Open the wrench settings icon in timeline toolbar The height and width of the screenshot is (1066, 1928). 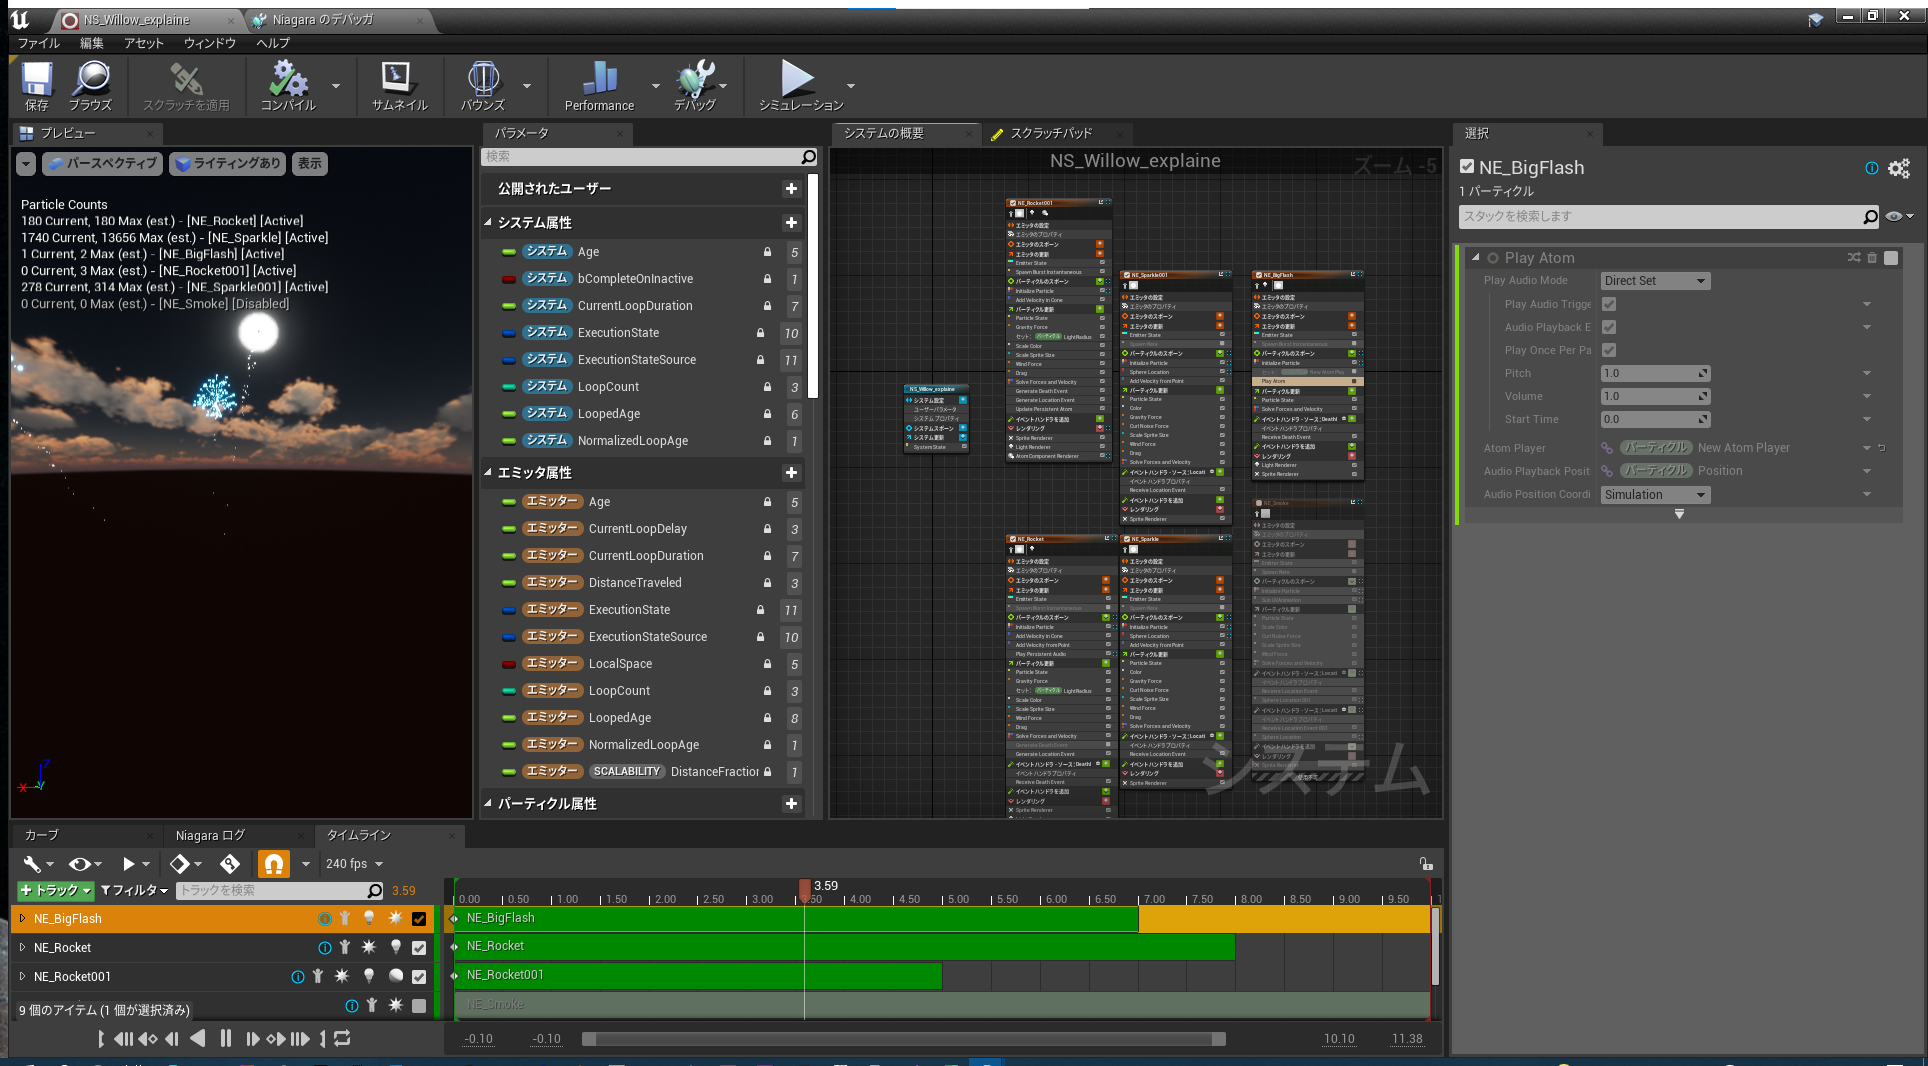30,863
